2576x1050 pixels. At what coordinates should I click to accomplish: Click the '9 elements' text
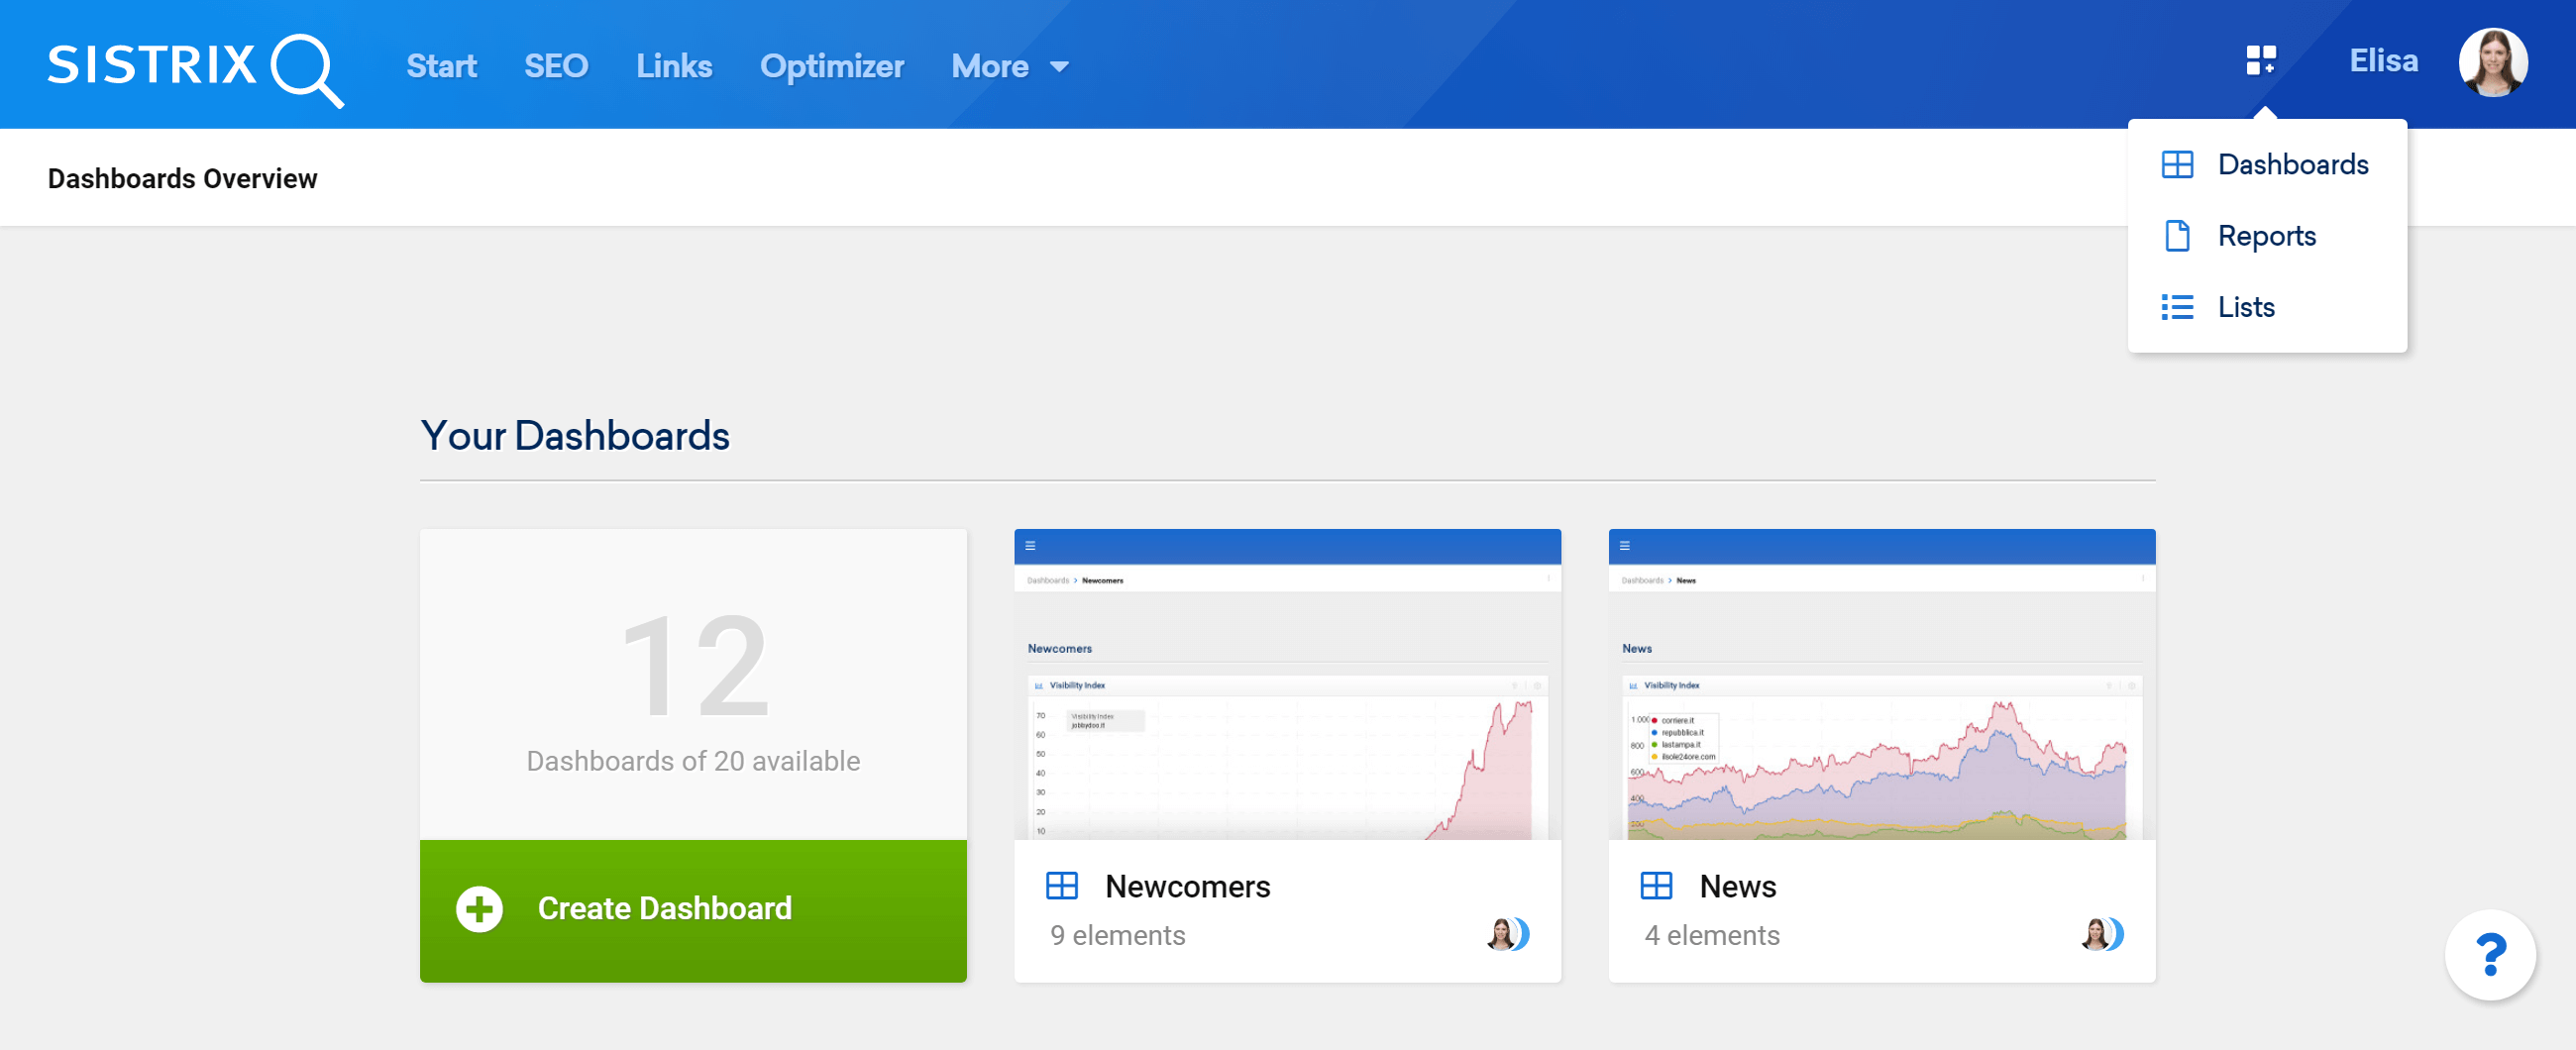point(1117,936)
